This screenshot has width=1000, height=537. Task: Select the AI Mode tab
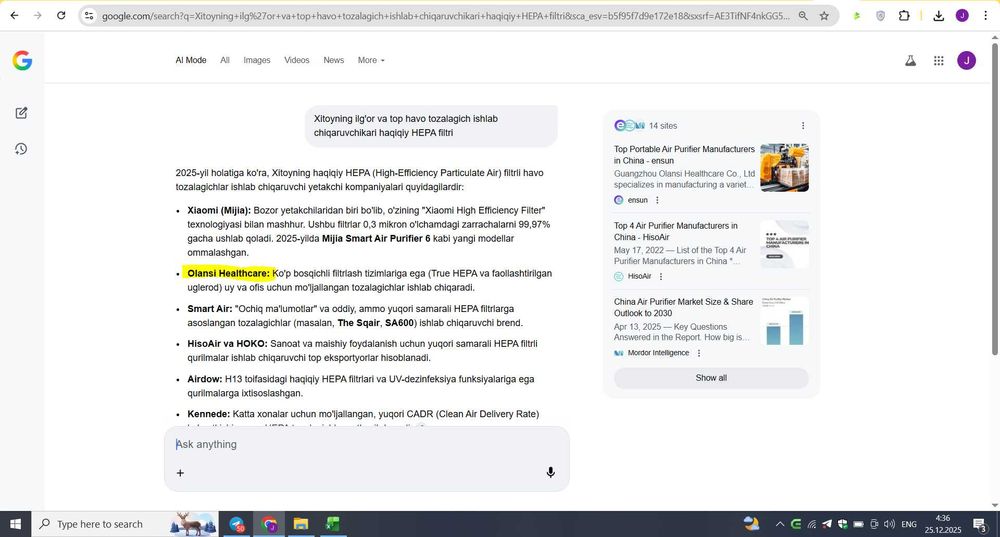pyautogui.click(x=191, y=60)
